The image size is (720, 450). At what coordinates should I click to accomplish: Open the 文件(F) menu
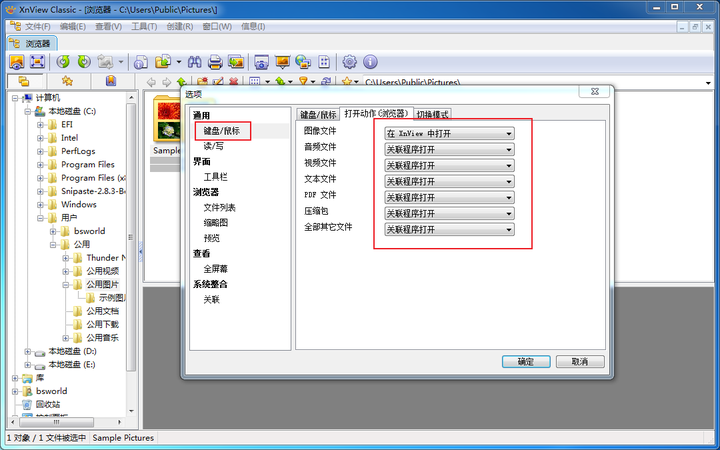tap(38, 27)
